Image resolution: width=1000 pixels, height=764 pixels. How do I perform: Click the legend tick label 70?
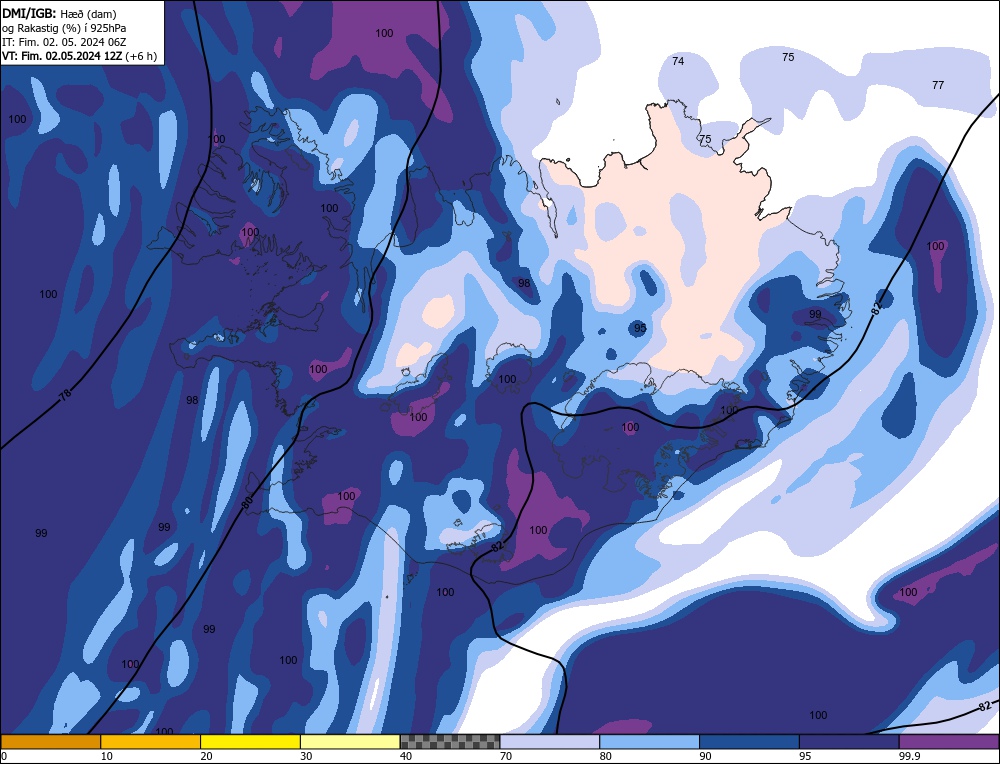(x=506, y=756)
